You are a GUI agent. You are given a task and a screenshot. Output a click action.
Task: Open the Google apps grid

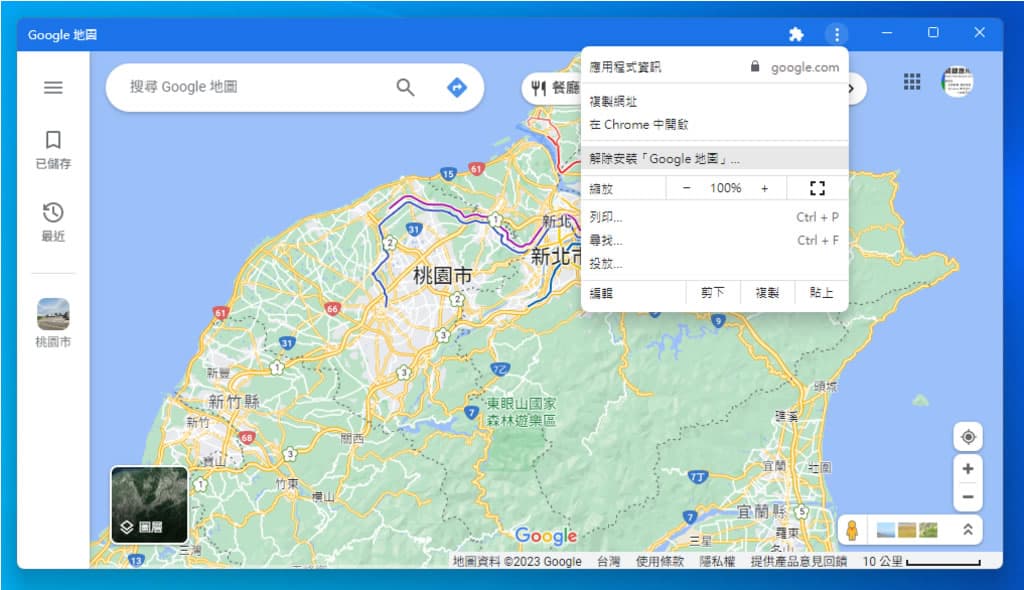click(912, 82)
